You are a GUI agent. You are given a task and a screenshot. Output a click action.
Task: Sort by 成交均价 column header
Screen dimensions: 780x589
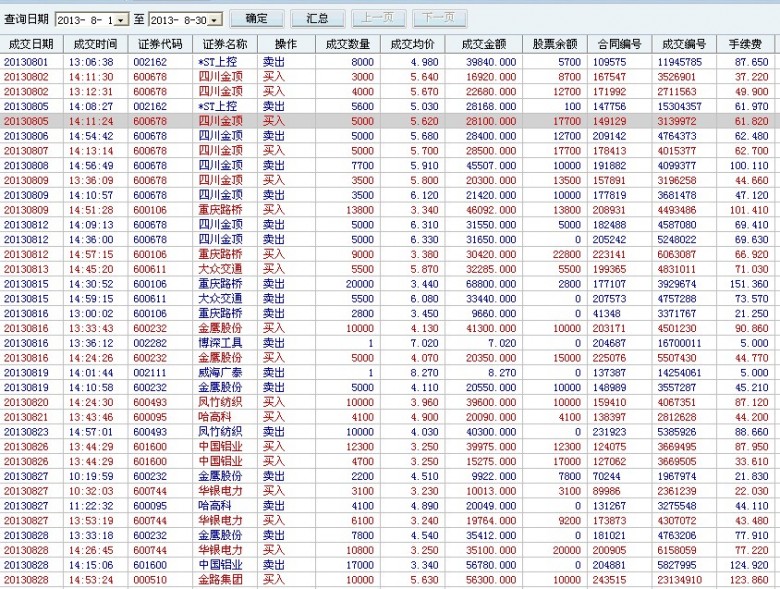pos(412,44)
